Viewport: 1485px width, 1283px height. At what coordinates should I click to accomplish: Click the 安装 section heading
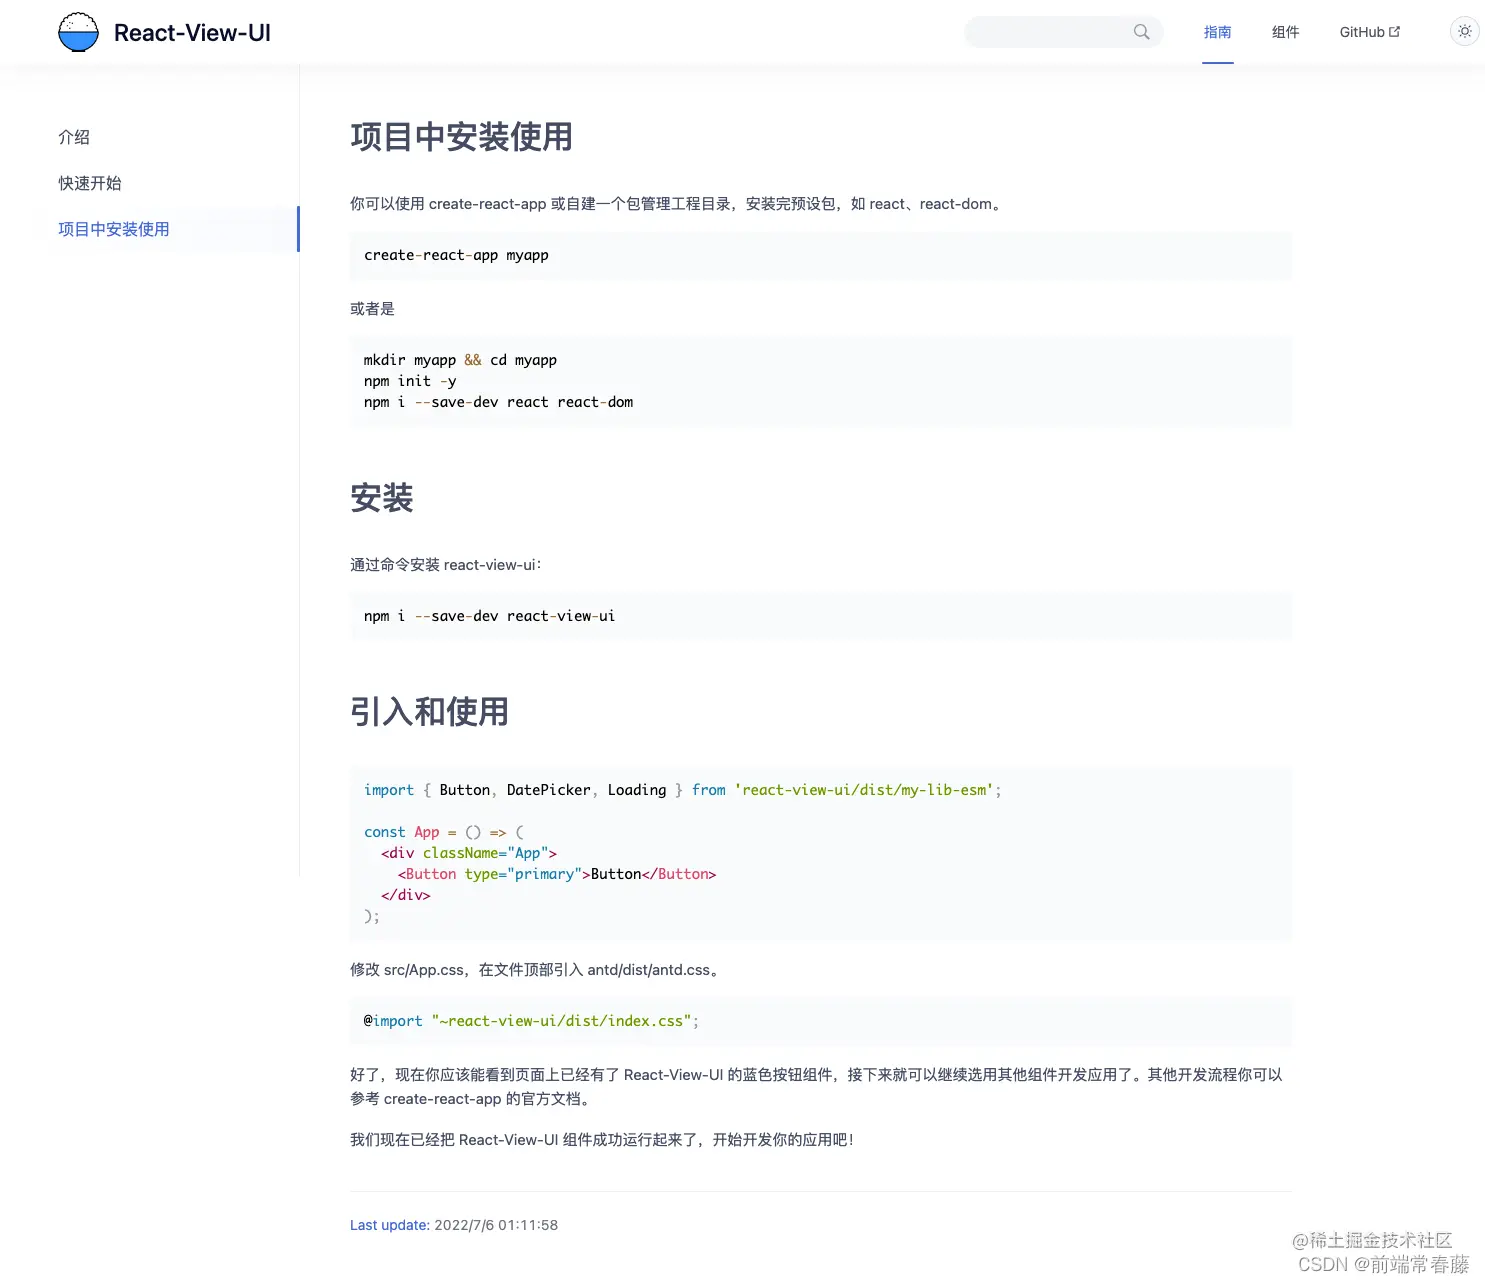(381, 498)
